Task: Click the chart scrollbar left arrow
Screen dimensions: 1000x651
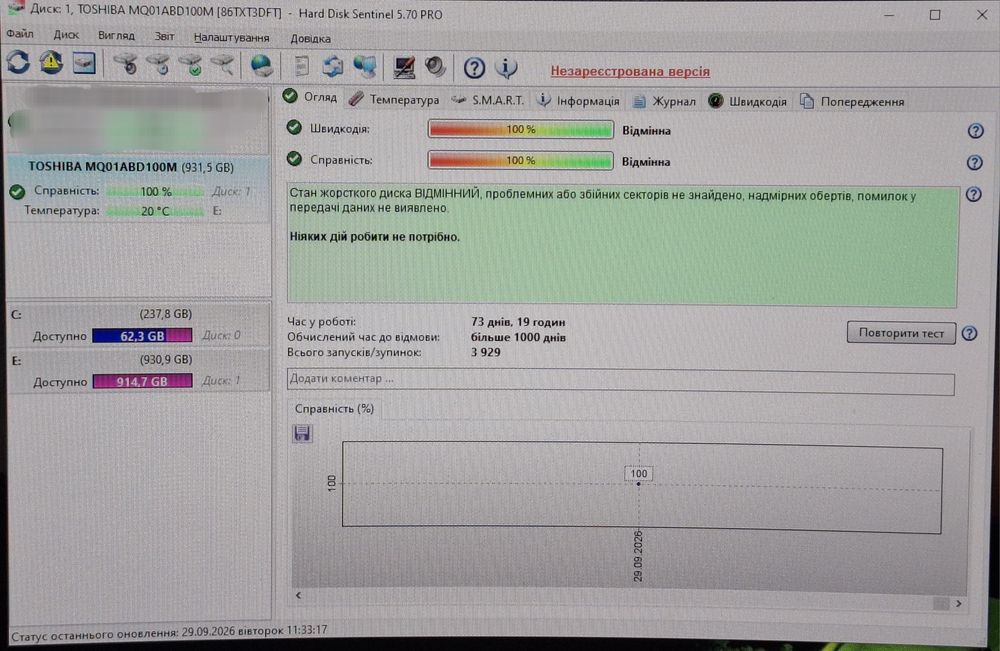Action: (x=298, y=595)
